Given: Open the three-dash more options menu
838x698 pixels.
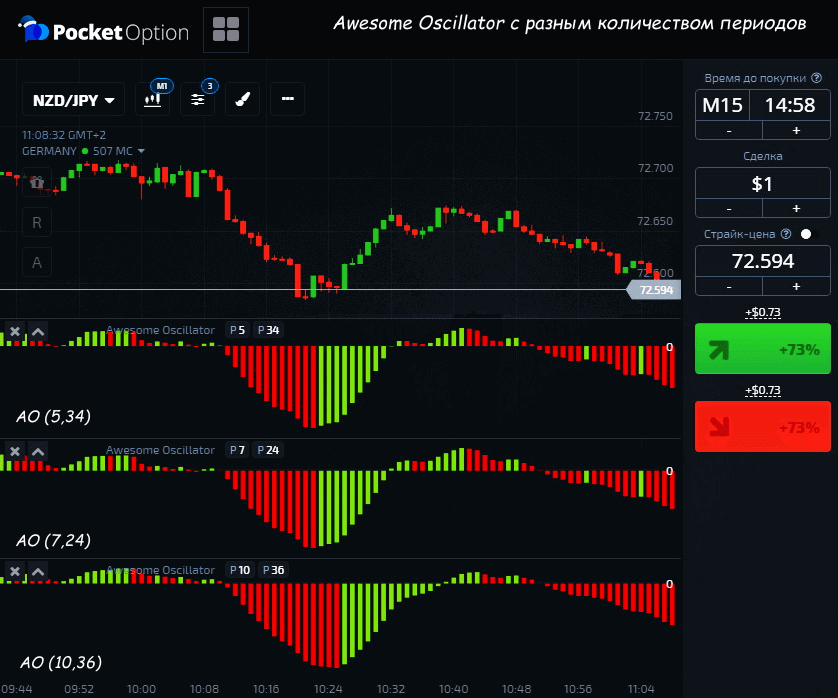Looking at the screenshot, I should 287,99.
